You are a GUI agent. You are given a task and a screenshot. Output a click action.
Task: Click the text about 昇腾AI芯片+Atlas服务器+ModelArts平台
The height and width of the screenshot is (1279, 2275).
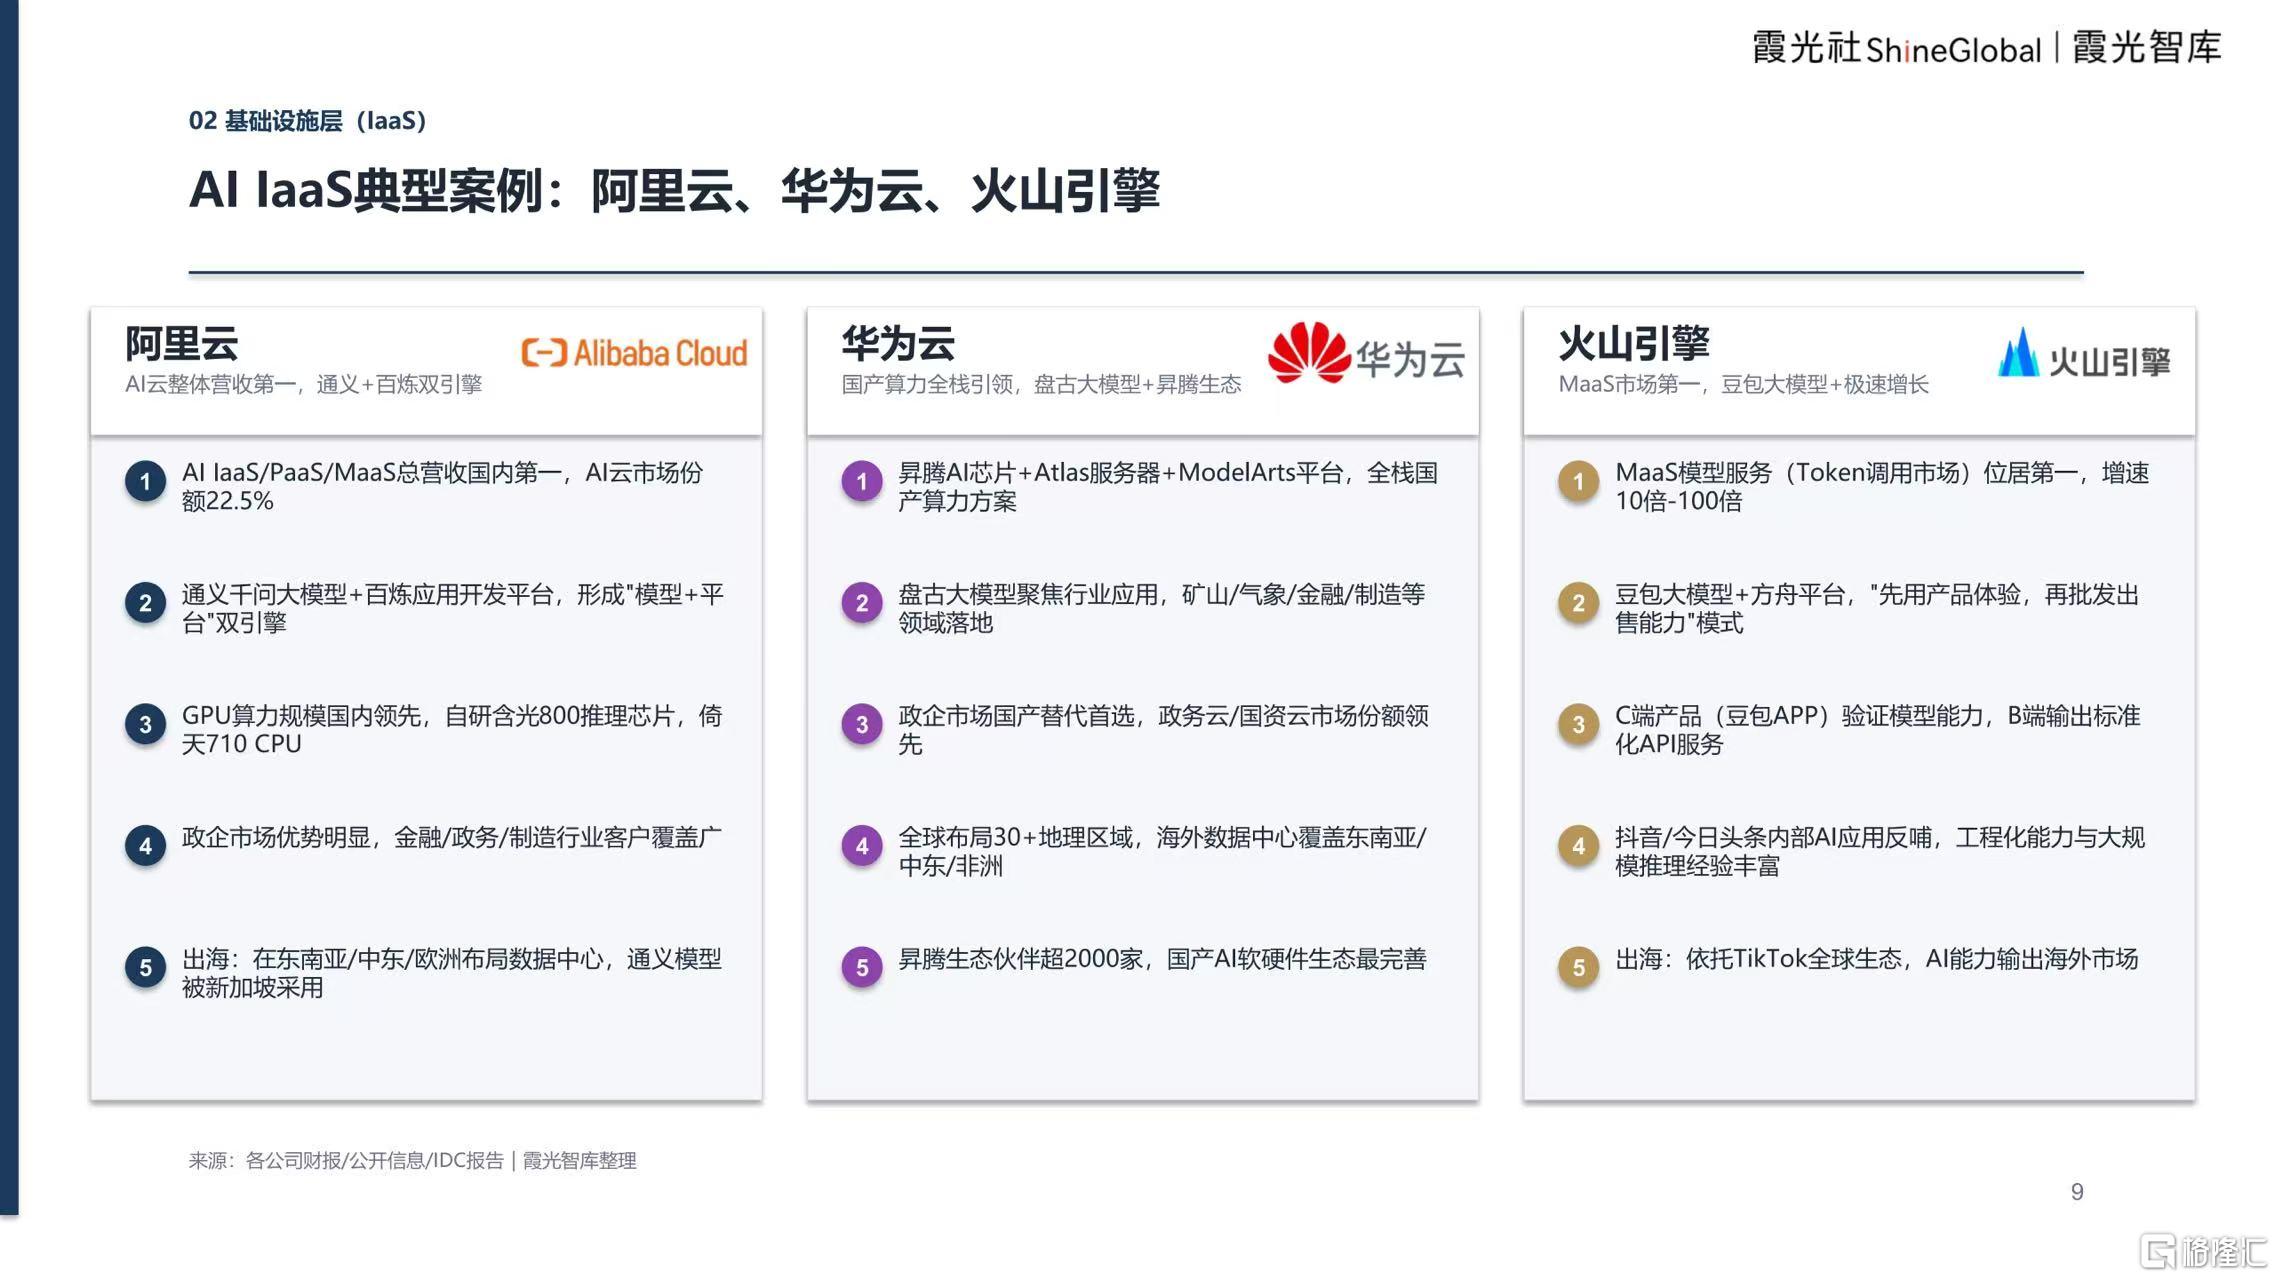1167,487
